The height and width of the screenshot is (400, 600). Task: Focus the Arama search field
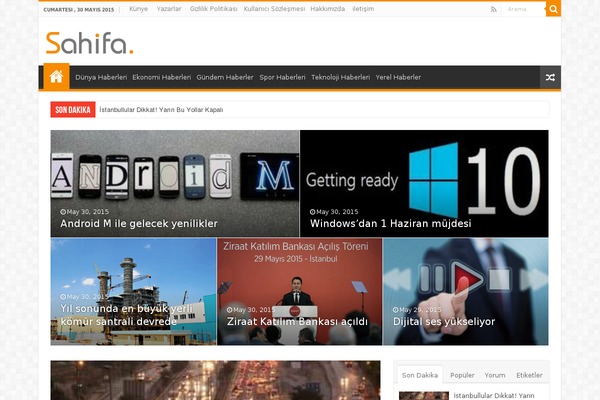(x=523, y=9)
